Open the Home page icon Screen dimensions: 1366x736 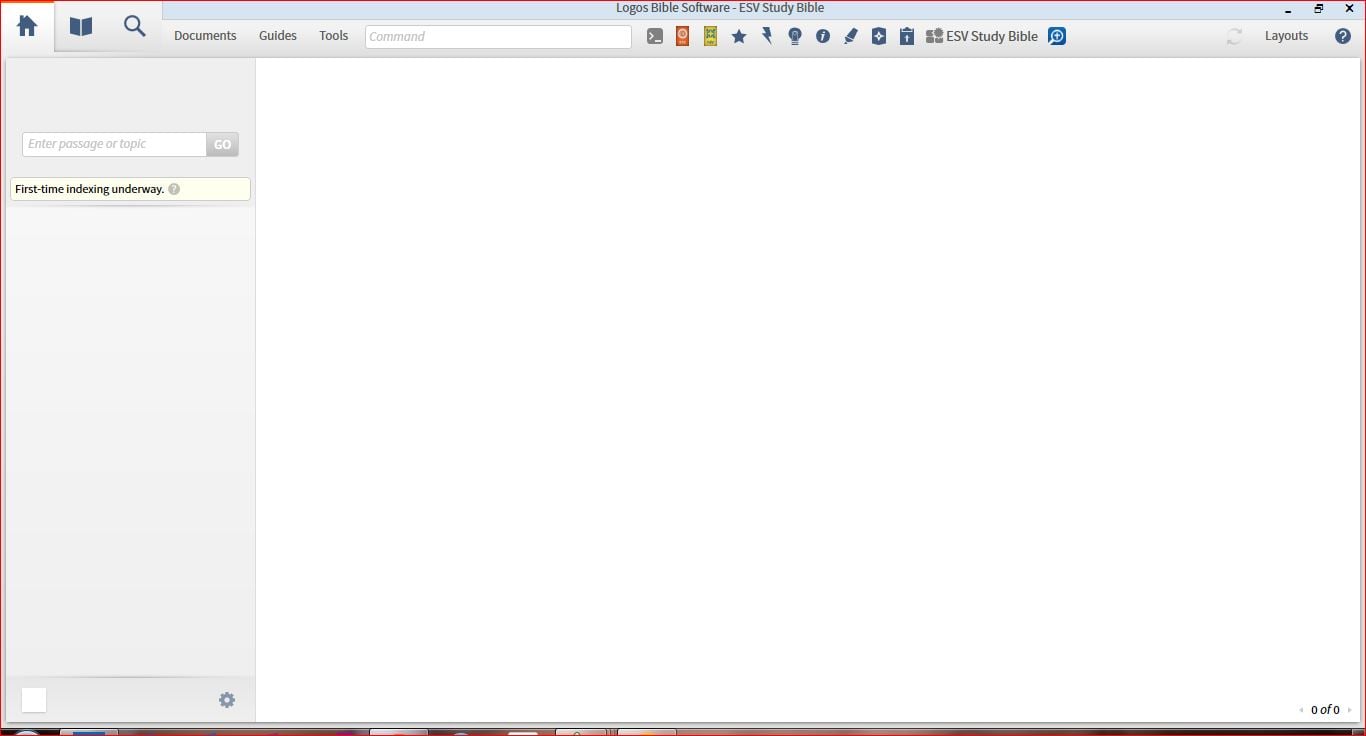tap(27, 27)
